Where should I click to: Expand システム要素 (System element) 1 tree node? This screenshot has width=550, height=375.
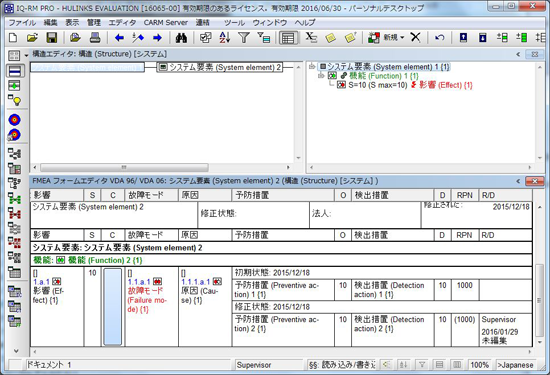point(312,67)
